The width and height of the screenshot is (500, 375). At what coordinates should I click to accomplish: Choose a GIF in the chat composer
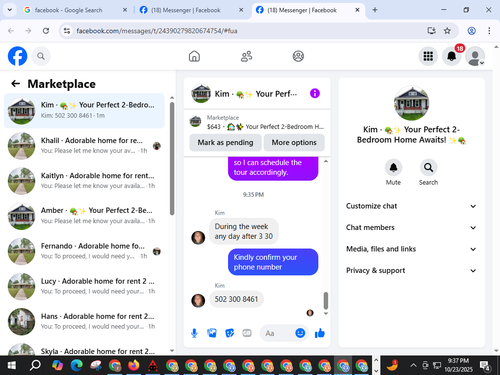coord(247,333)
